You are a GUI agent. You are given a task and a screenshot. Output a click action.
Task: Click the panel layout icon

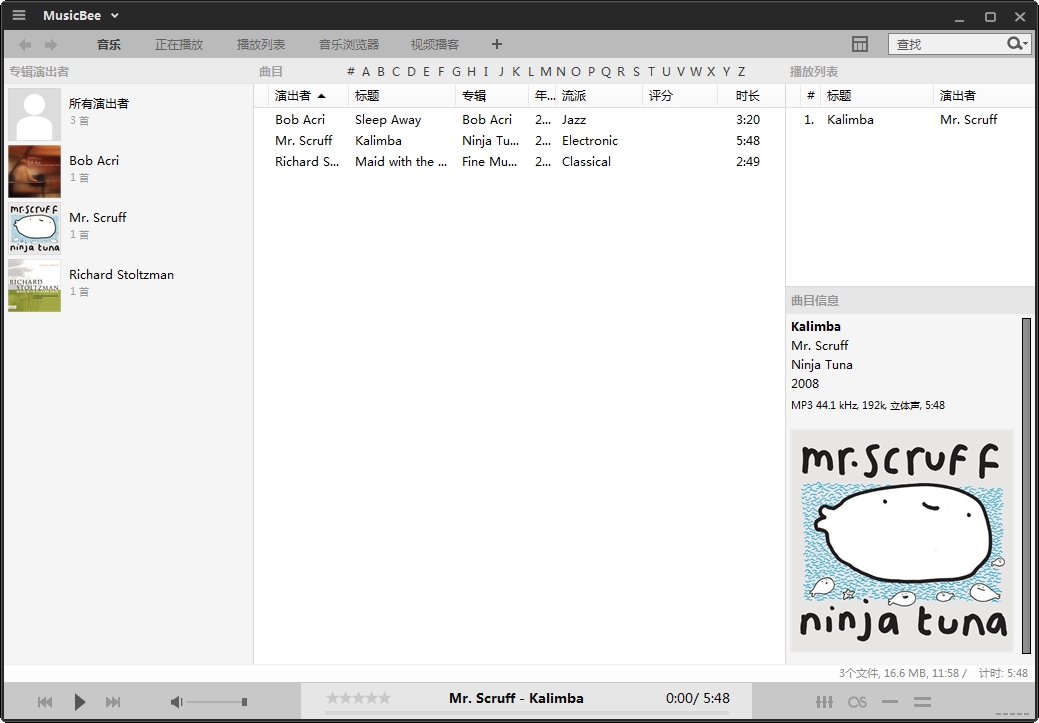click(860, 44)
